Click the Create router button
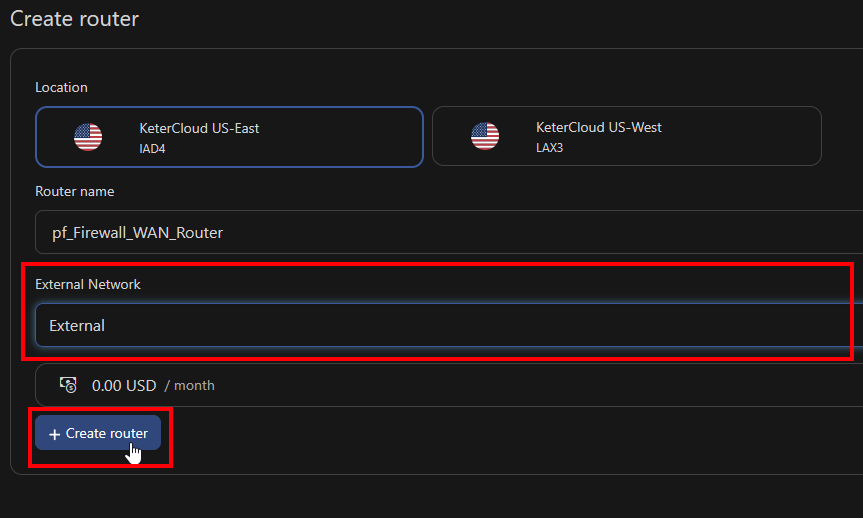863x518 pixels. (x=98, y=433)
